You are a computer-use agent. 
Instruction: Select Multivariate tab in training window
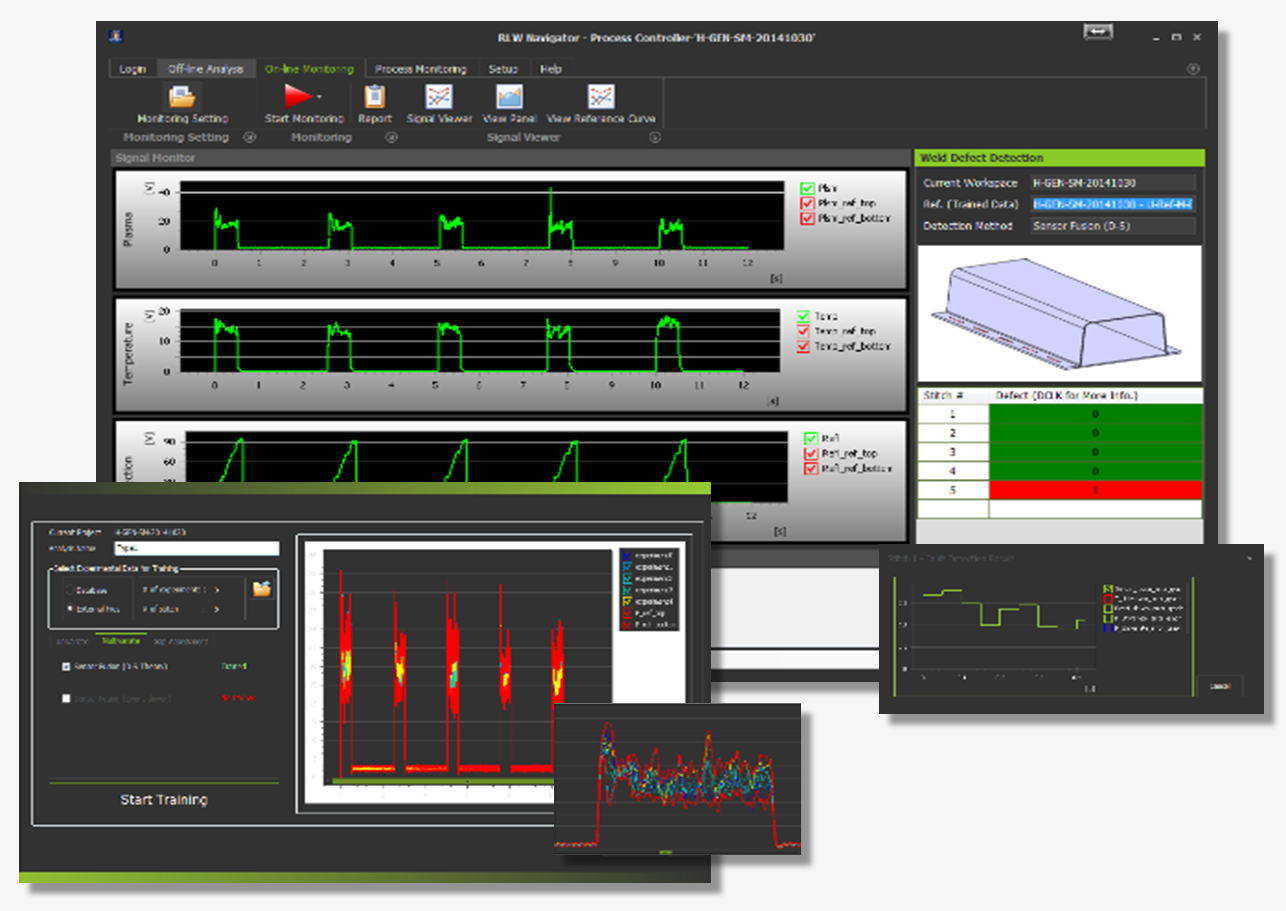click(x=120, y=641)
